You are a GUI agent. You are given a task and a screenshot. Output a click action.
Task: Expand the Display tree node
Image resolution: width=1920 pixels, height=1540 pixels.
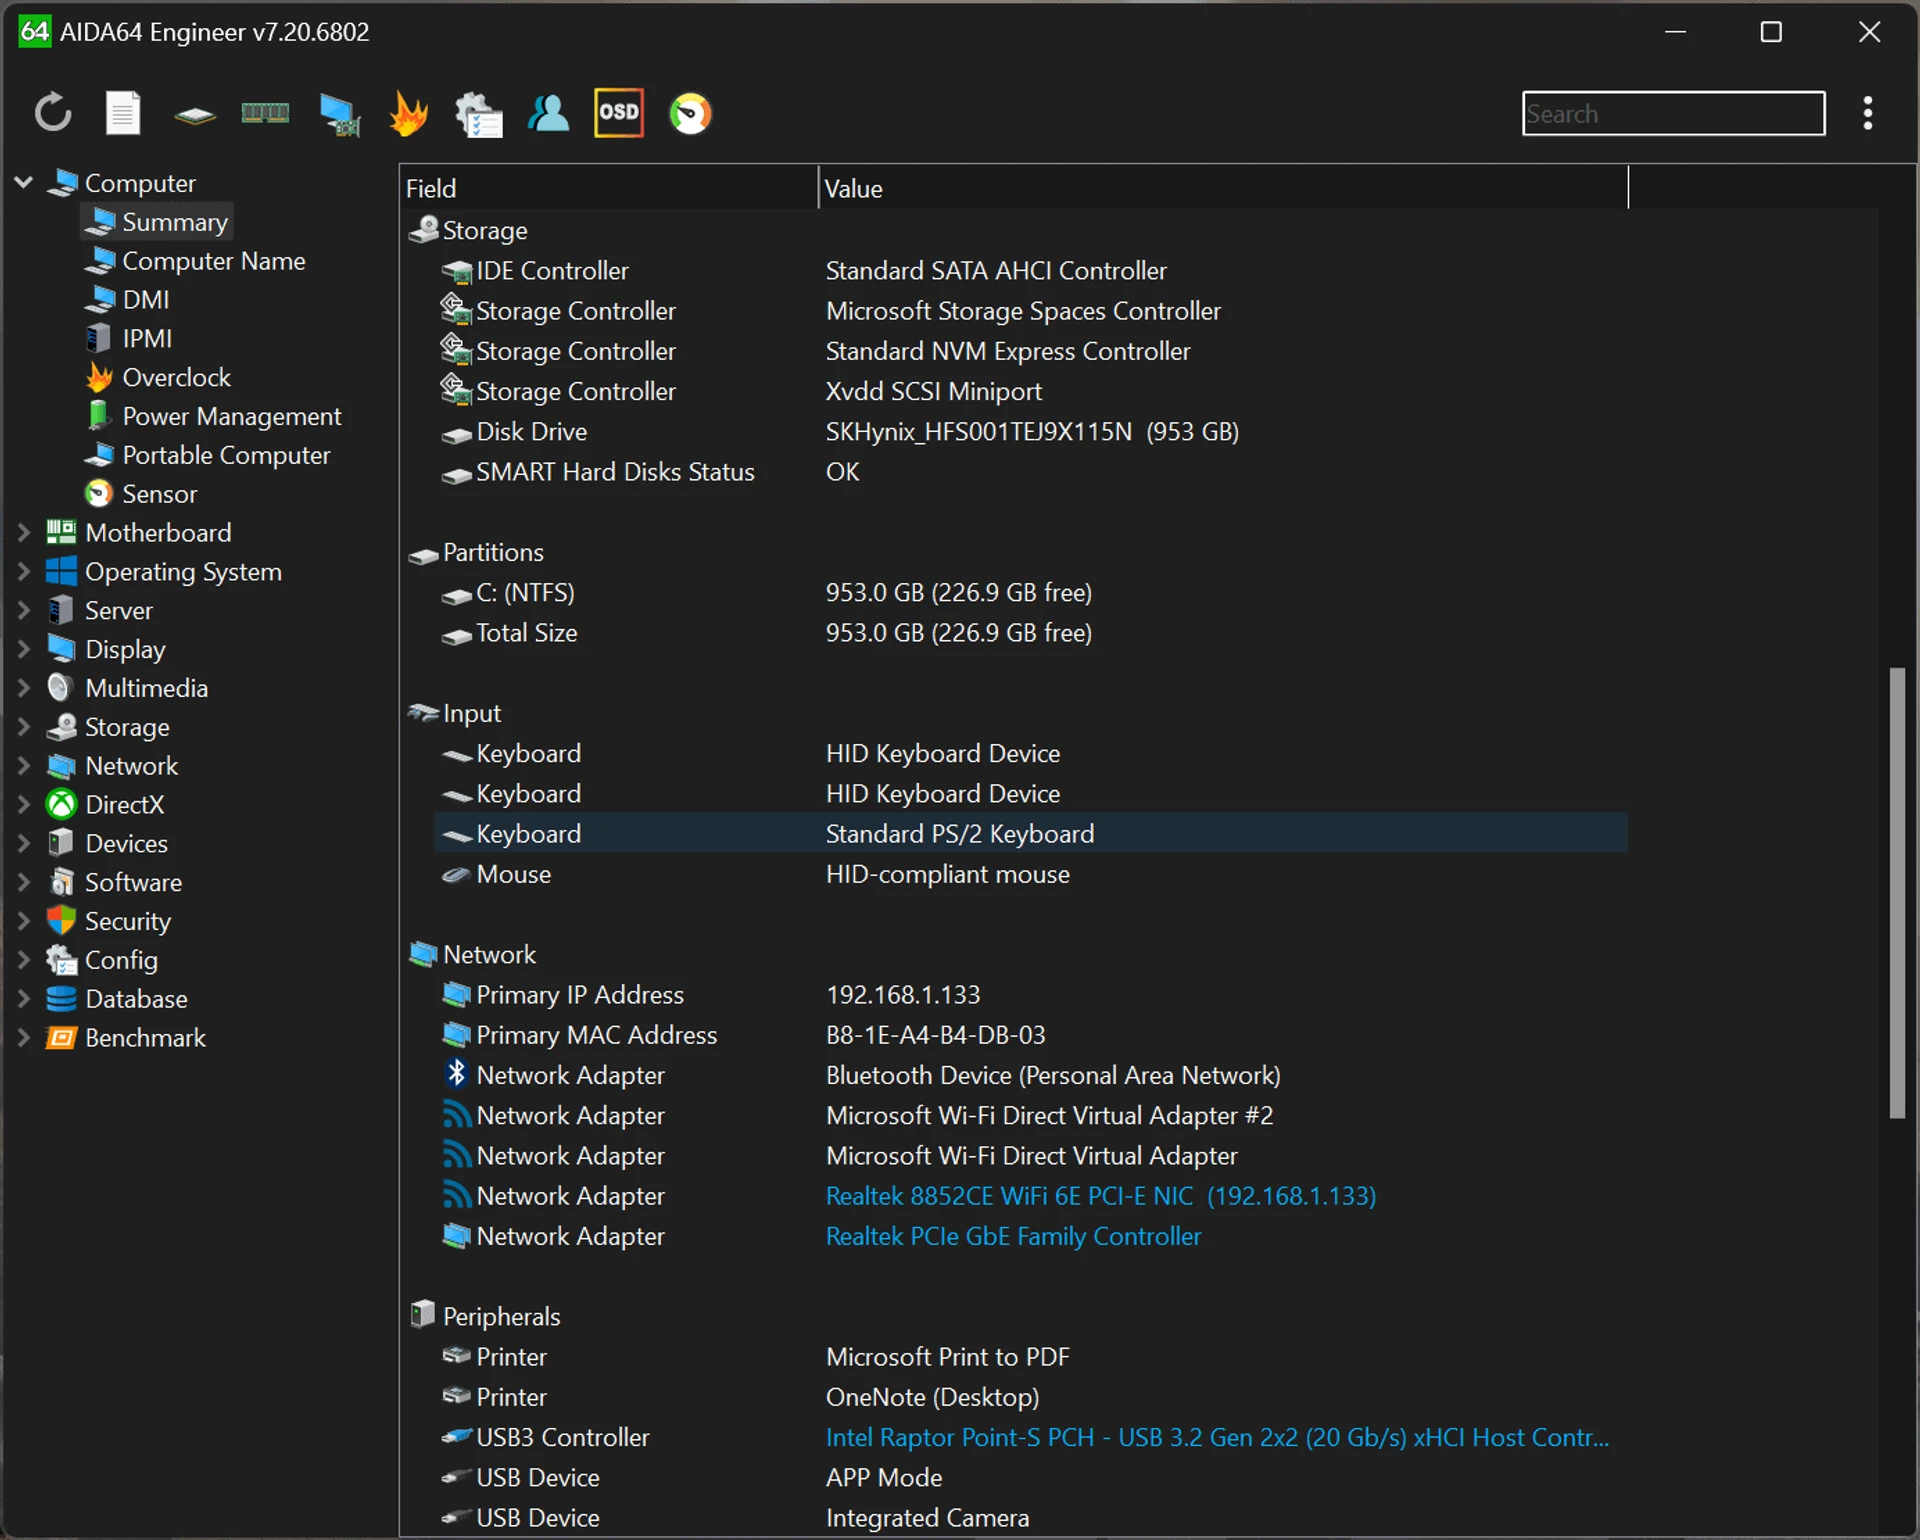(24, 649)
